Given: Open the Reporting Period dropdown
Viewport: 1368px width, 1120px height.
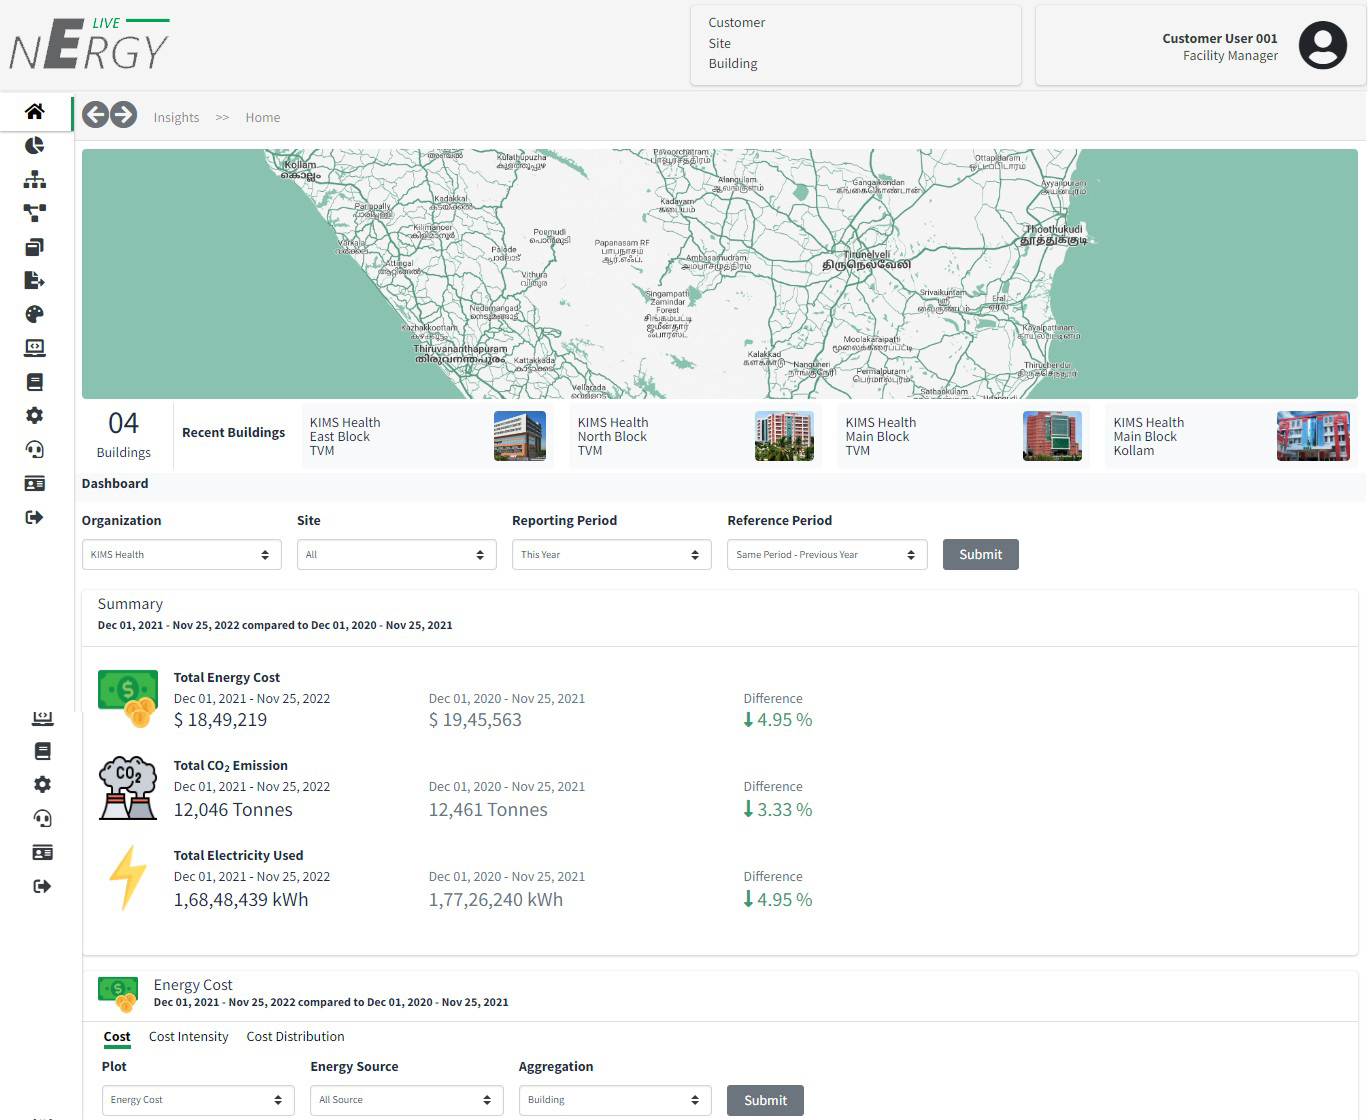Looking at the screenshot, I should tap(612, 554).
